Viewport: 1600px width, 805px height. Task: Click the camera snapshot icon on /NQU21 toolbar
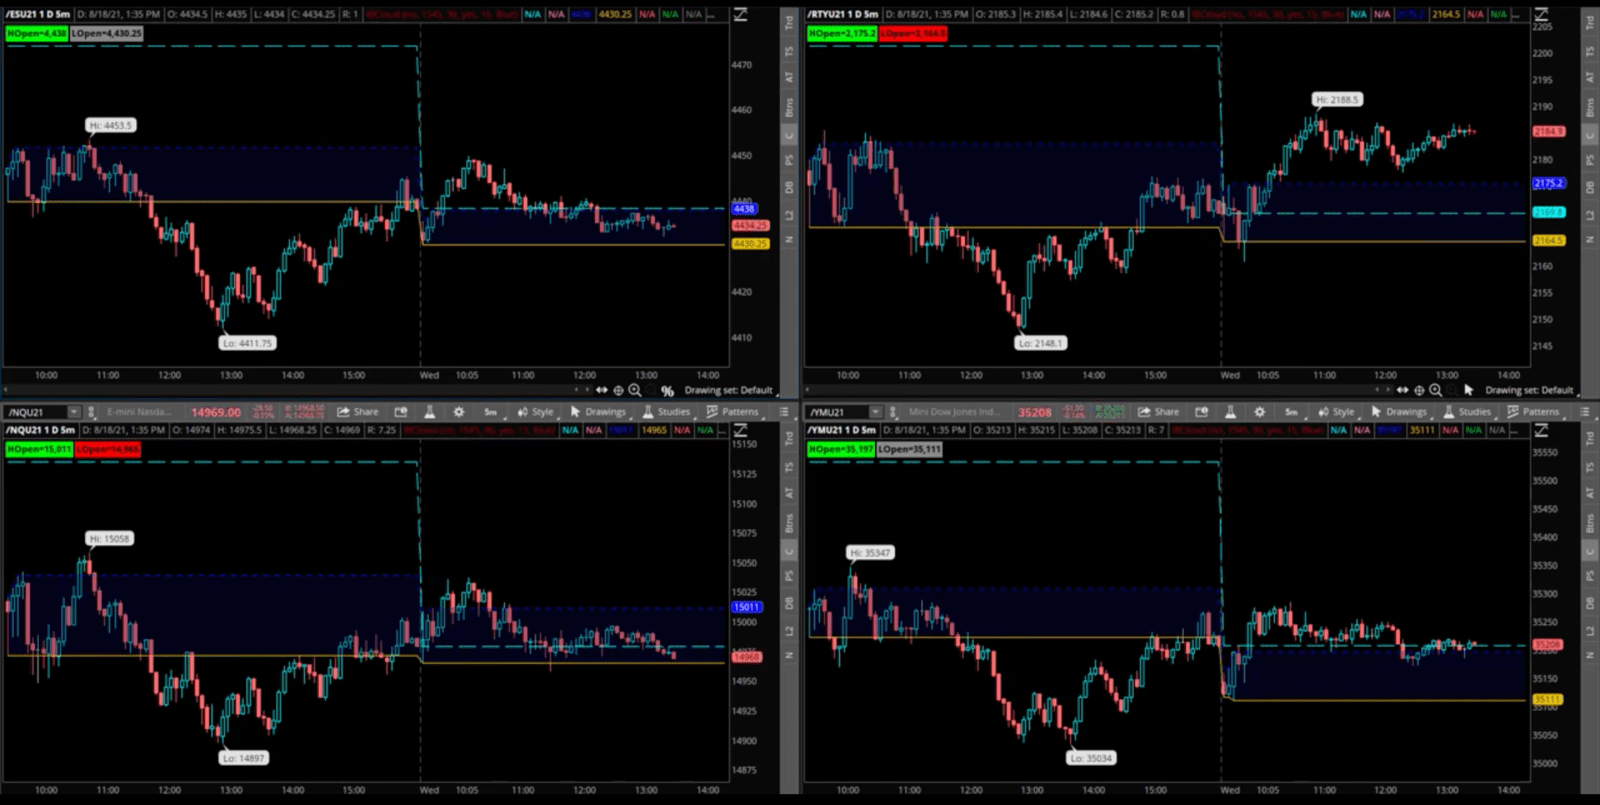click(x=401, y=412)
